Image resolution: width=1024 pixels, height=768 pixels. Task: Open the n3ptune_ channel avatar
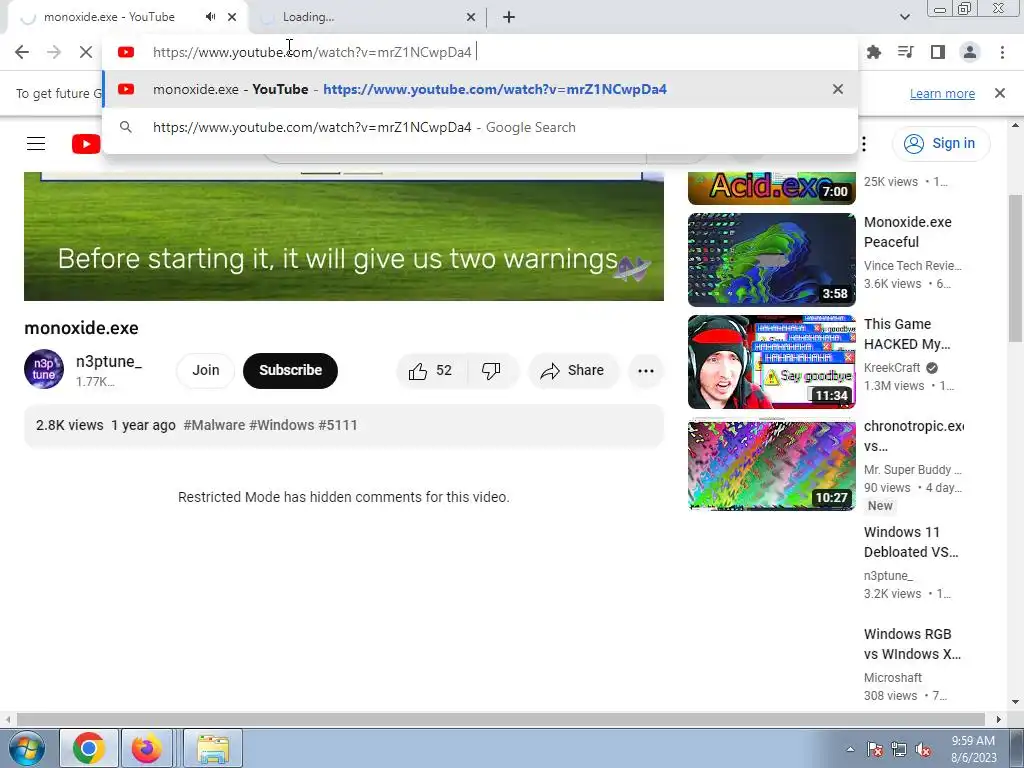(44, 369)
